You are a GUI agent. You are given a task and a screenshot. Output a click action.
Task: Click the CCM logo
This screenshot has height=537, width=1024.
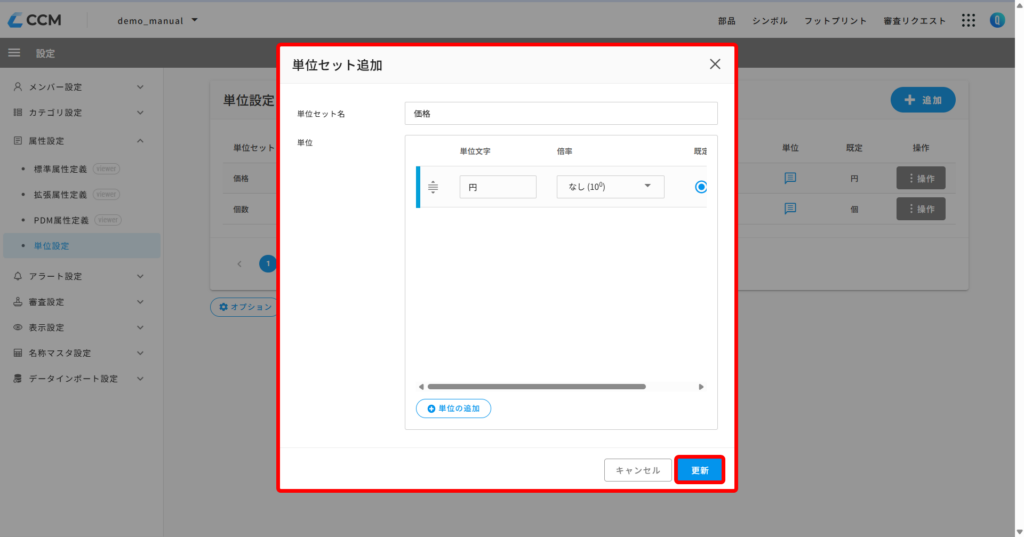pos(35,20)
